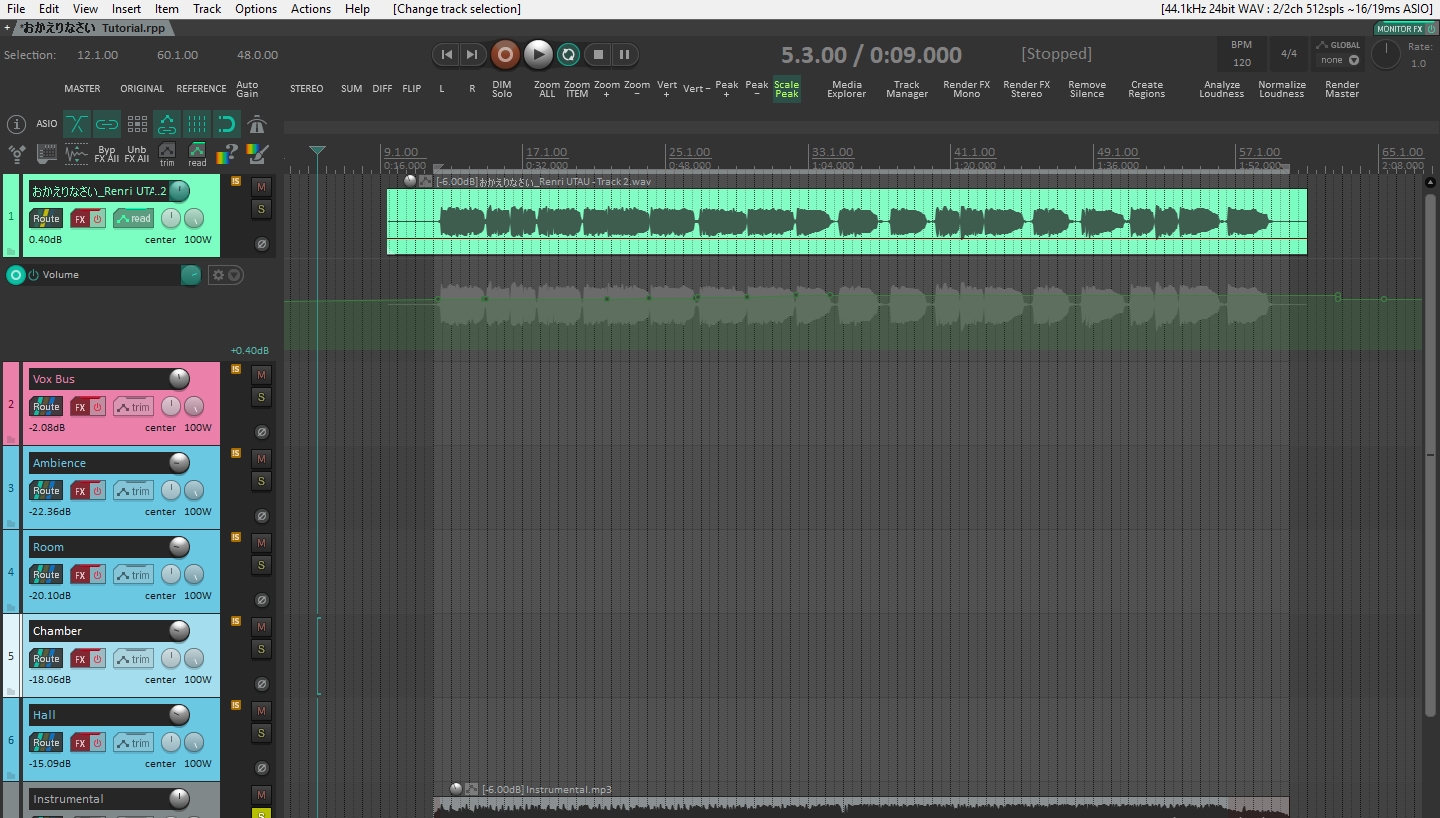Click the Pause transport button
Screen dimensions: 1440x818
624,54
